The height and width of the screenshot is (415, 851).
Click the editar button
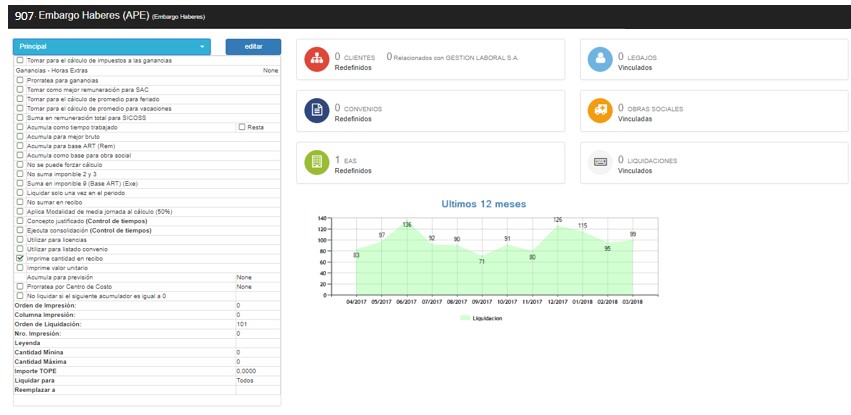click(253, 47)
